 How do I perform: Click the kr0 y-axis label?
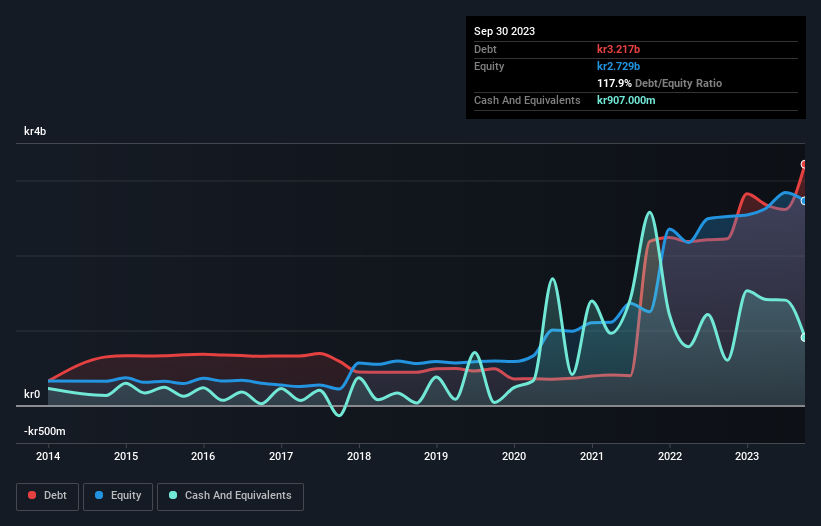coord(32,394)
